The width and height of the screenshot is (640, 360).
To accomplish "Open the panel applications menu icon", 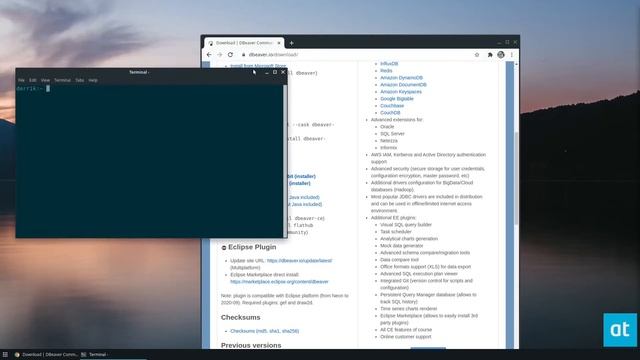I will 5,355.
